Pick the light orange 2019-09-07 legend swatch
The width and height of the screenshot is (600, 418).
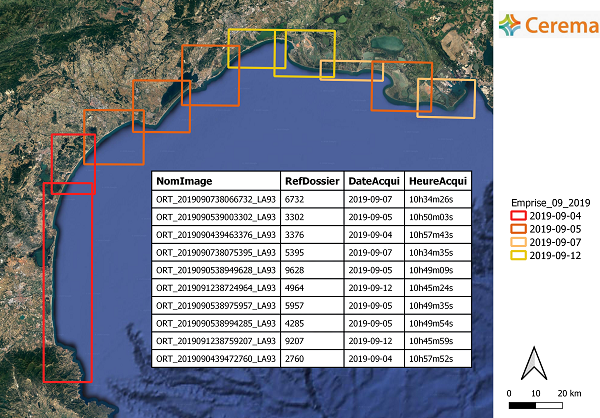coord(519,242)
